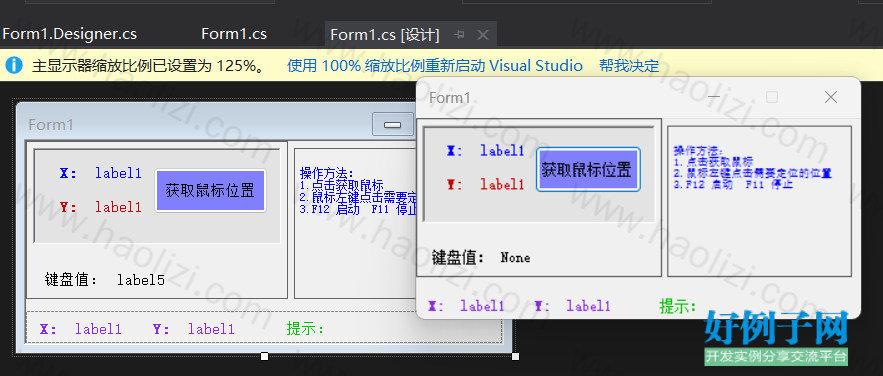Select the blue X: label in the designer
This screenshot has height=376, width=883.
tap(68, 173)
